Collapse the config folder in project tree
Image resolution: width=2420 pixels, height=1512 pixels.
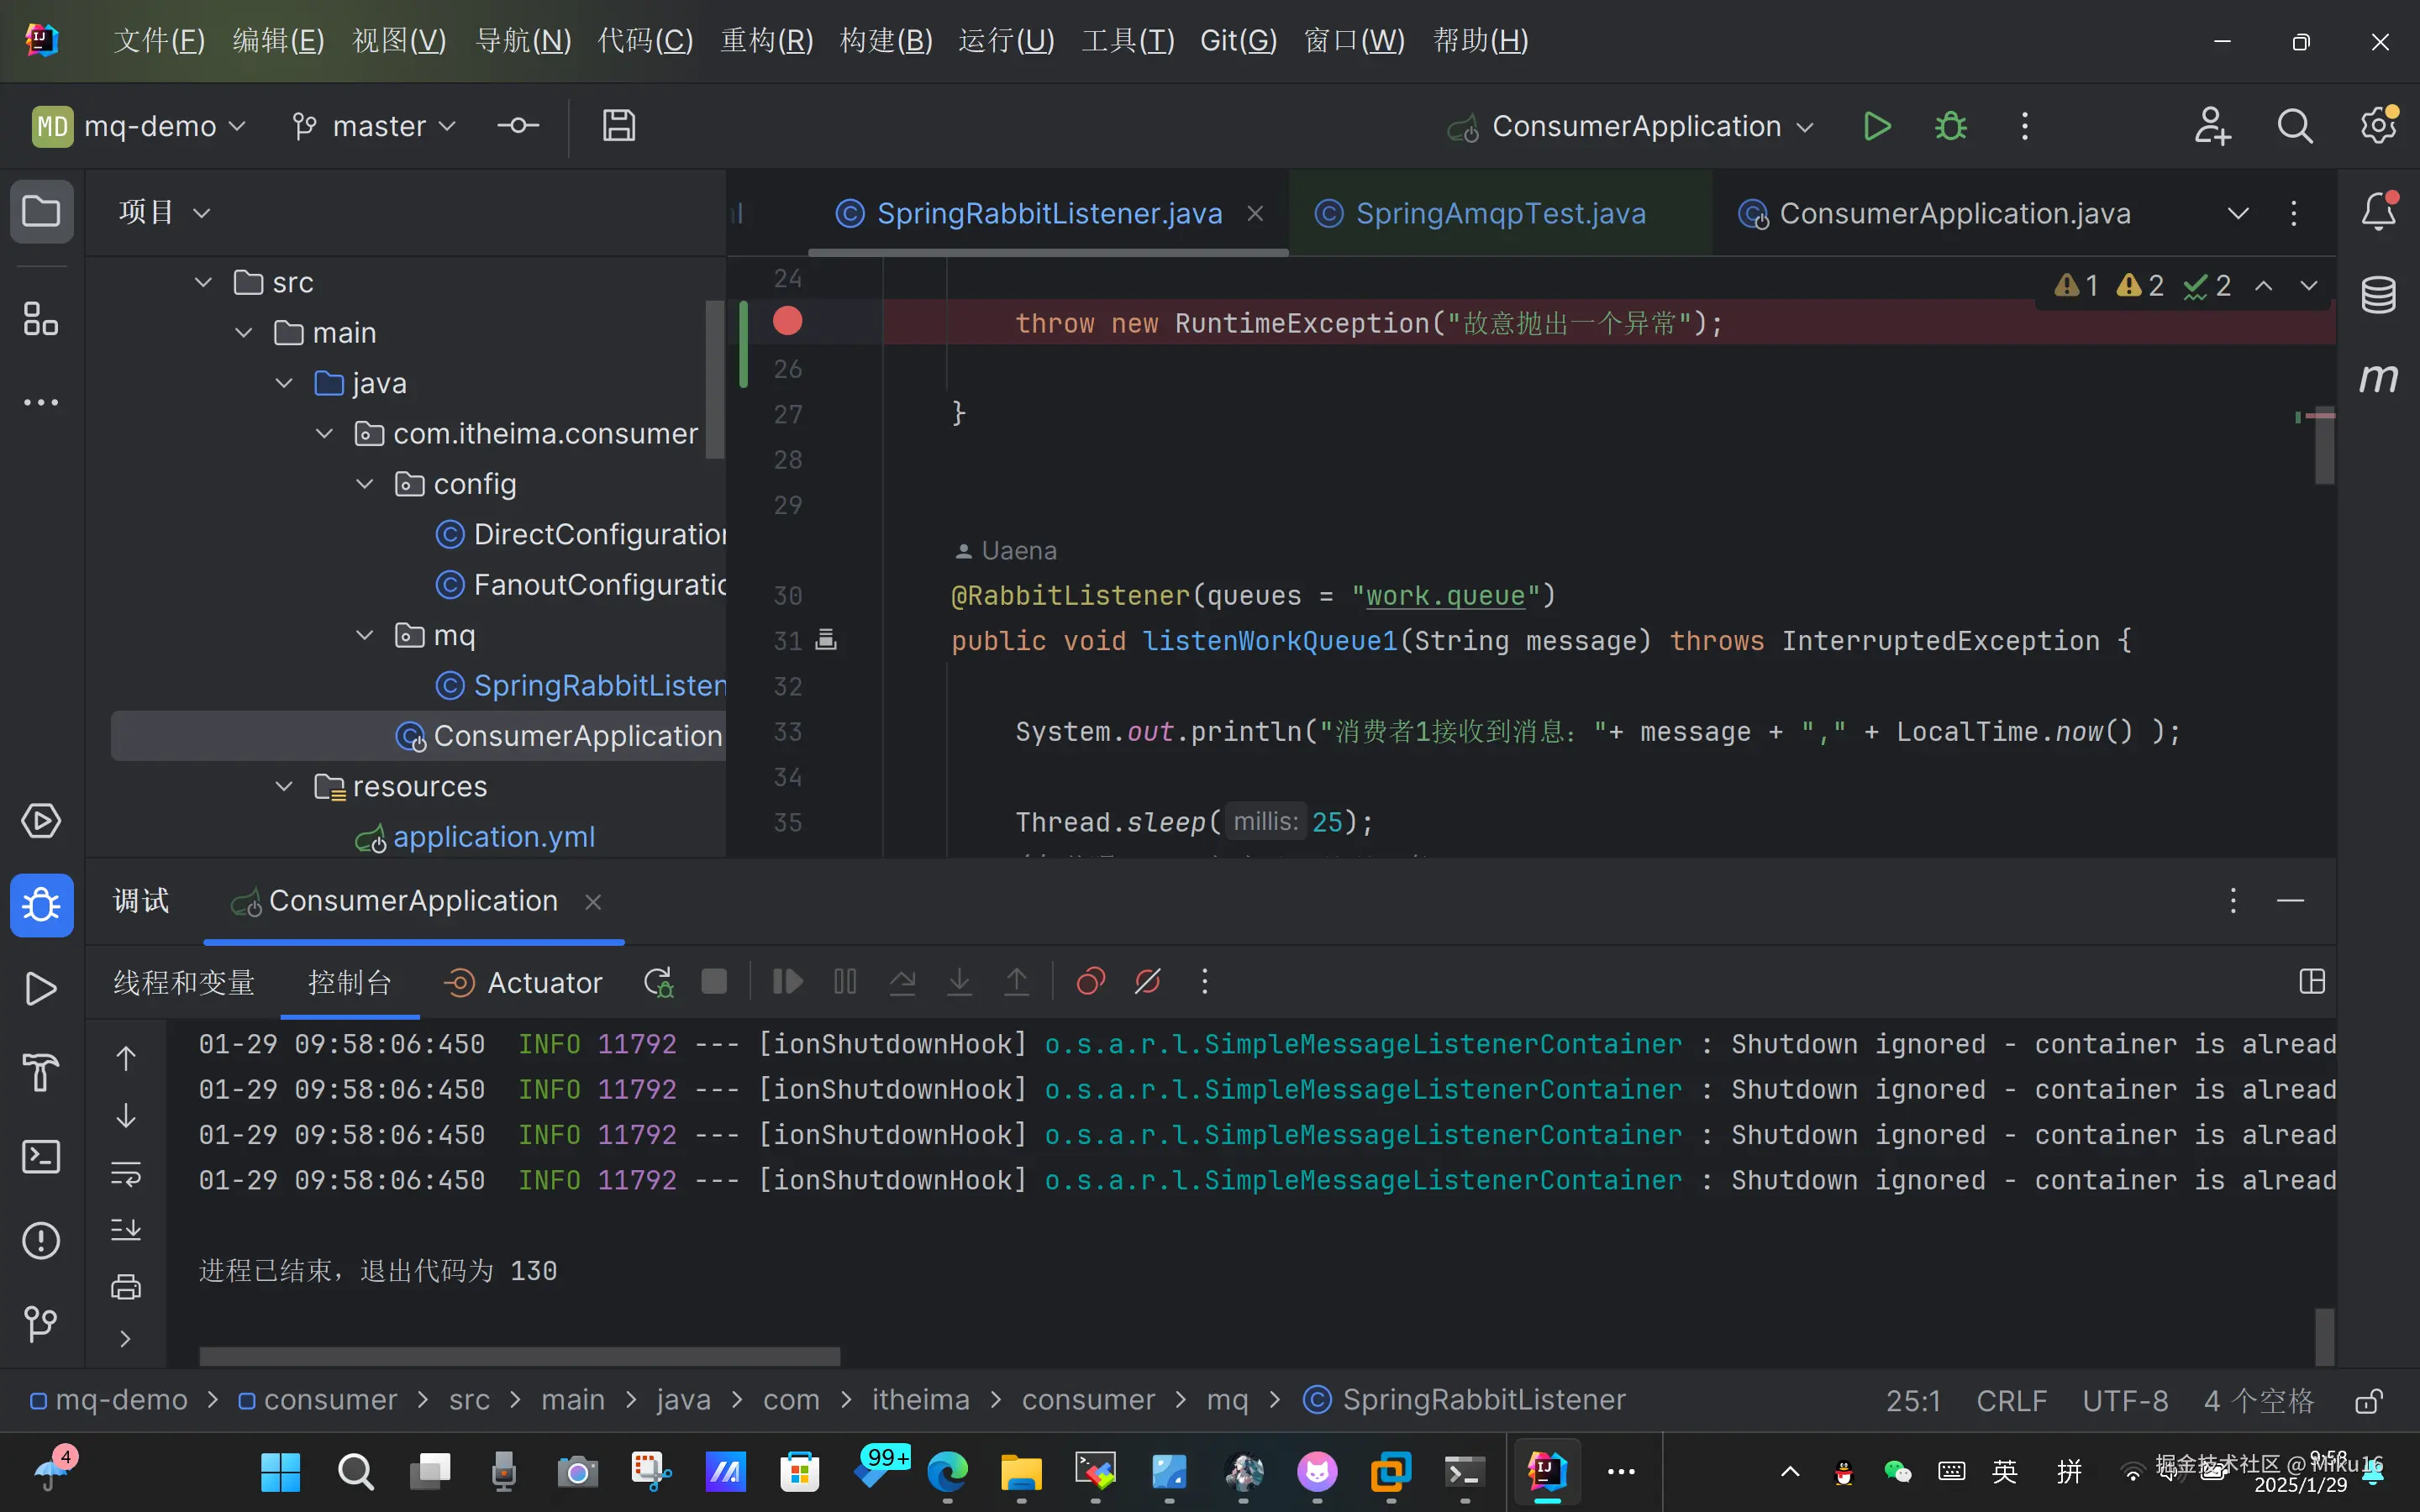point(365,484)
